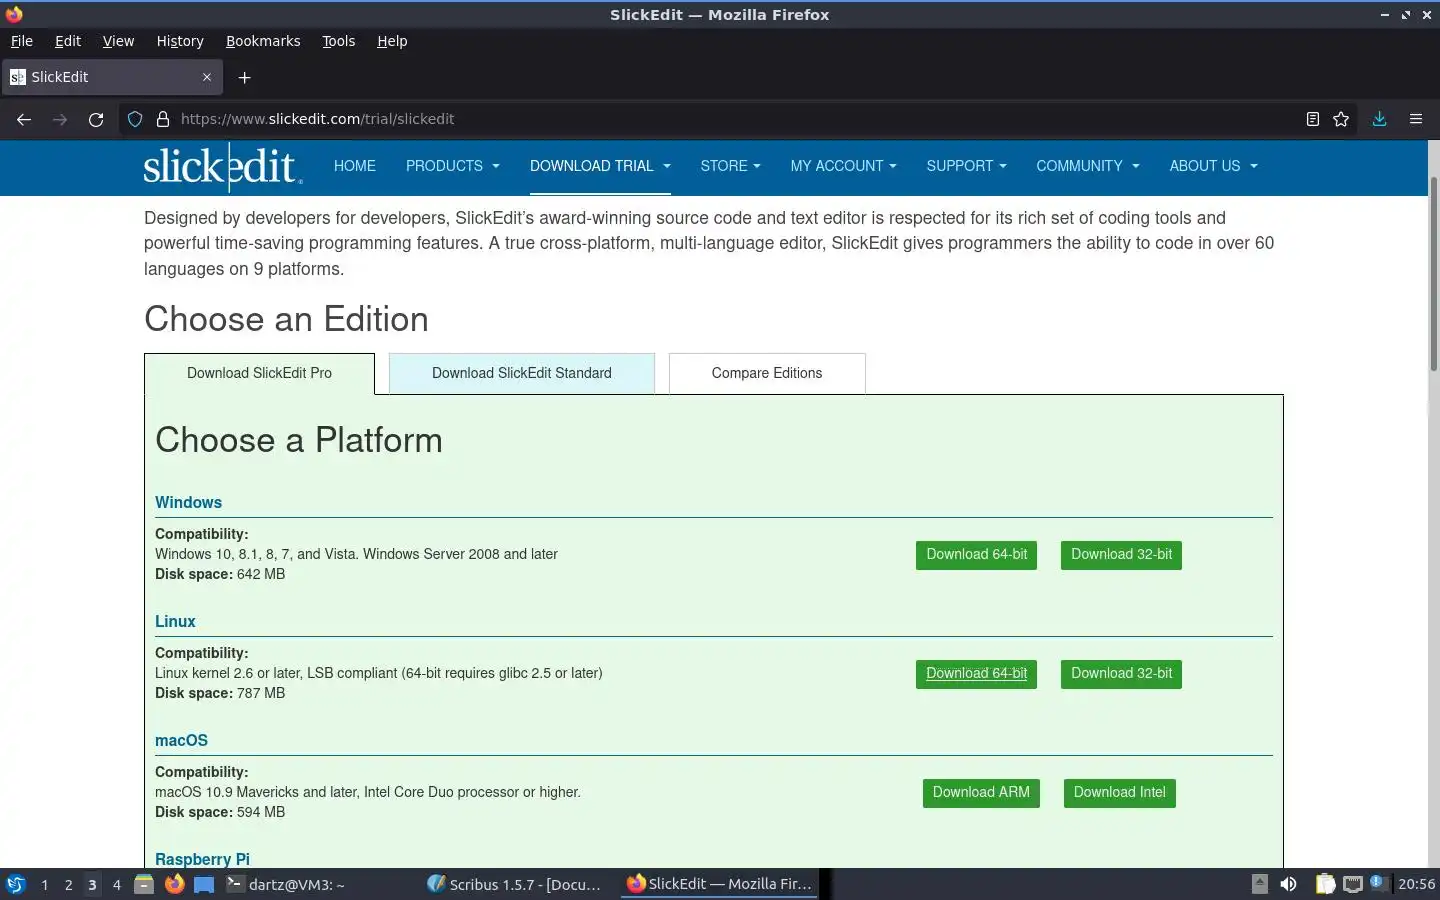The image size is (1440, 900).
Task: Click the 'Choose an Edition' heading text
Action: click(286, 319)
